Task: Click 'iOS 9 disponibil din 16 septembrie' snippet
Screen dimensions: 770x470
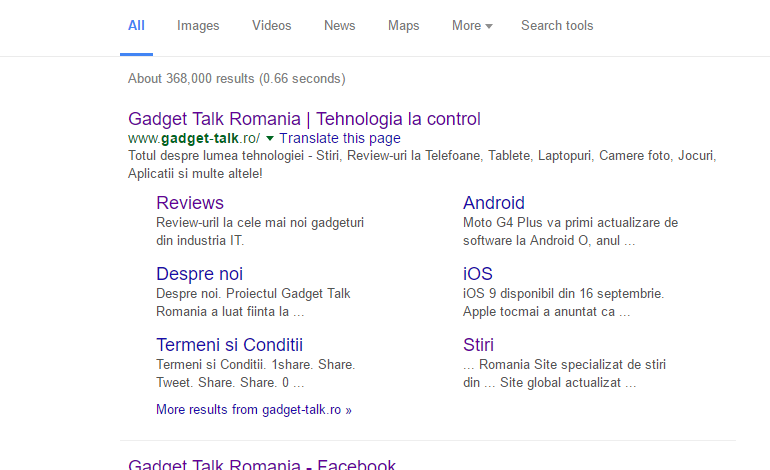Action: (563, 303)
